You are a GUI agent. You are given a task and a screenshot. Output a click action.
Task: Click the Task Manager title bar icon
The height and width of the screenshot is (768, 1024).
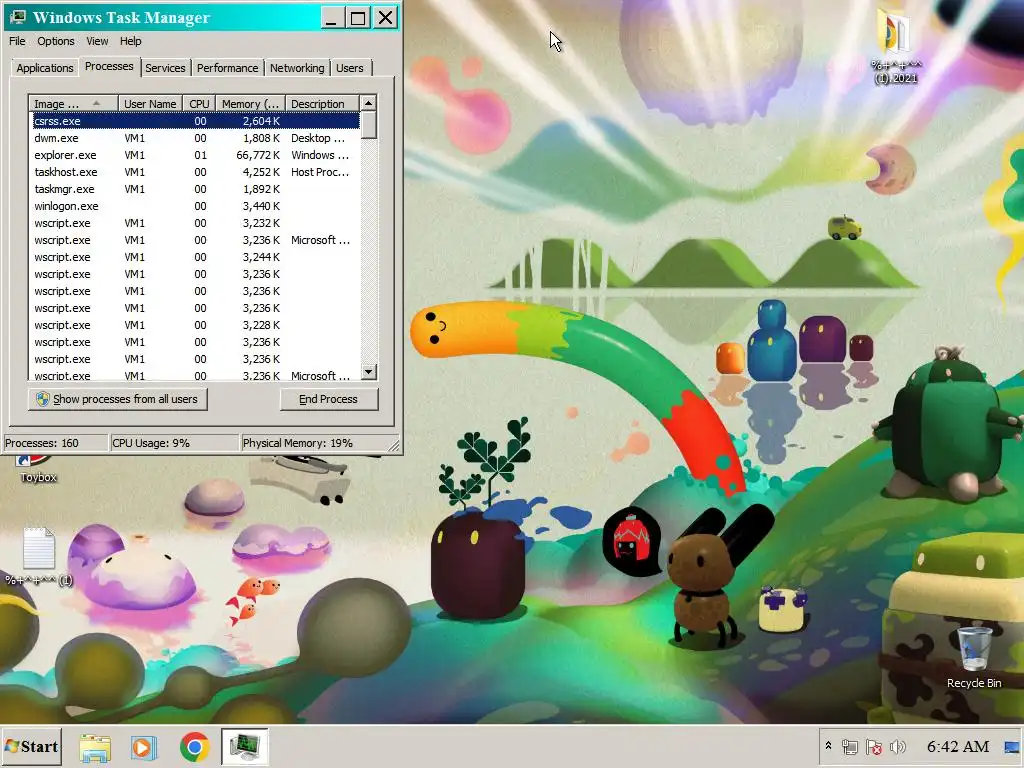18,17
